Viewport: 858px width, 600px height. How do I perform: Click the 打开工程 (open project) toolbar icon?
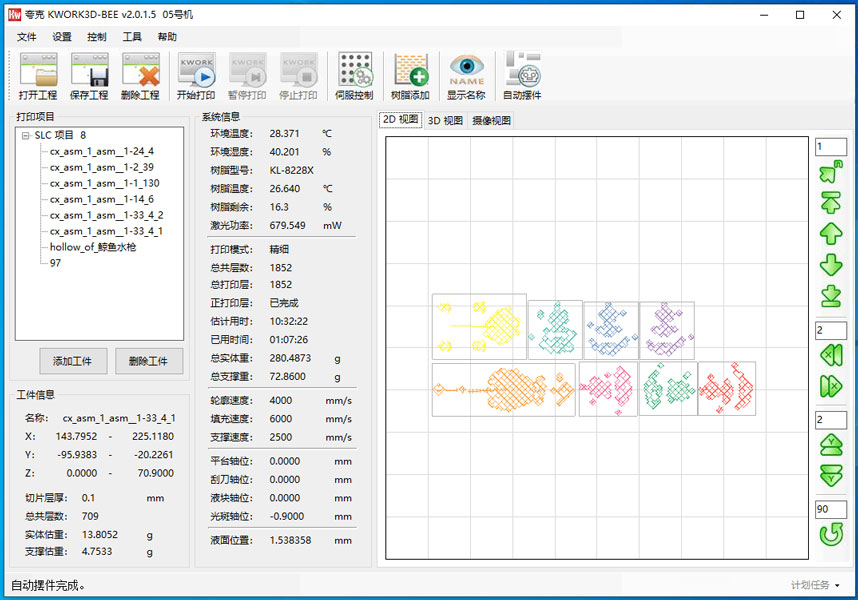[x=38, y=77]
